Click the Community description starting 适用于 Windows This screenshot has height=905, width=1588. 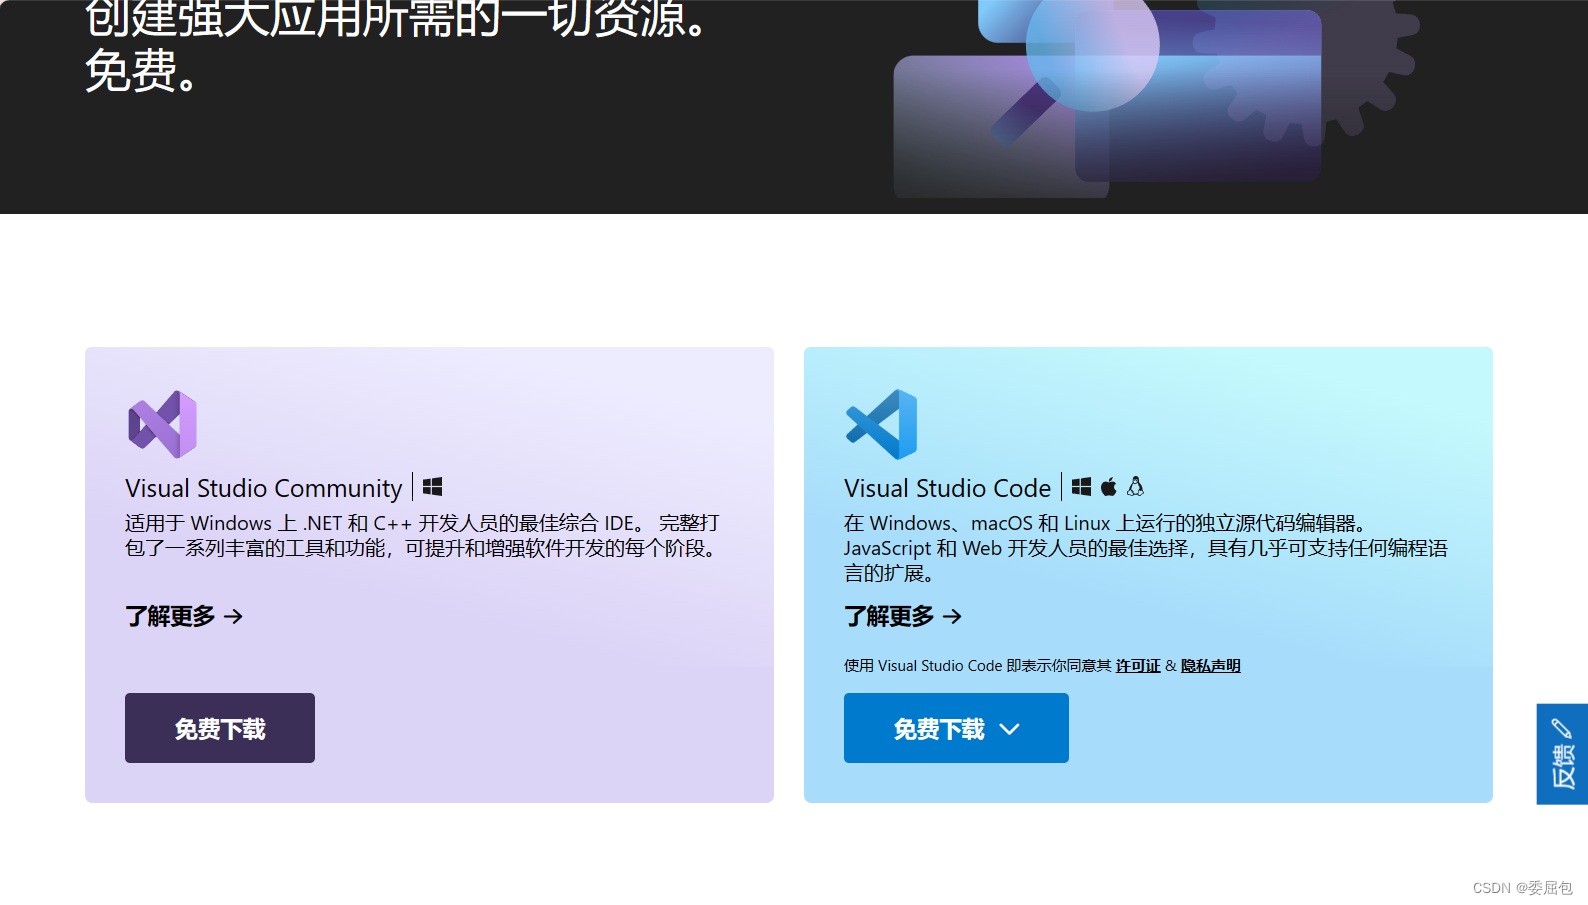423,536
